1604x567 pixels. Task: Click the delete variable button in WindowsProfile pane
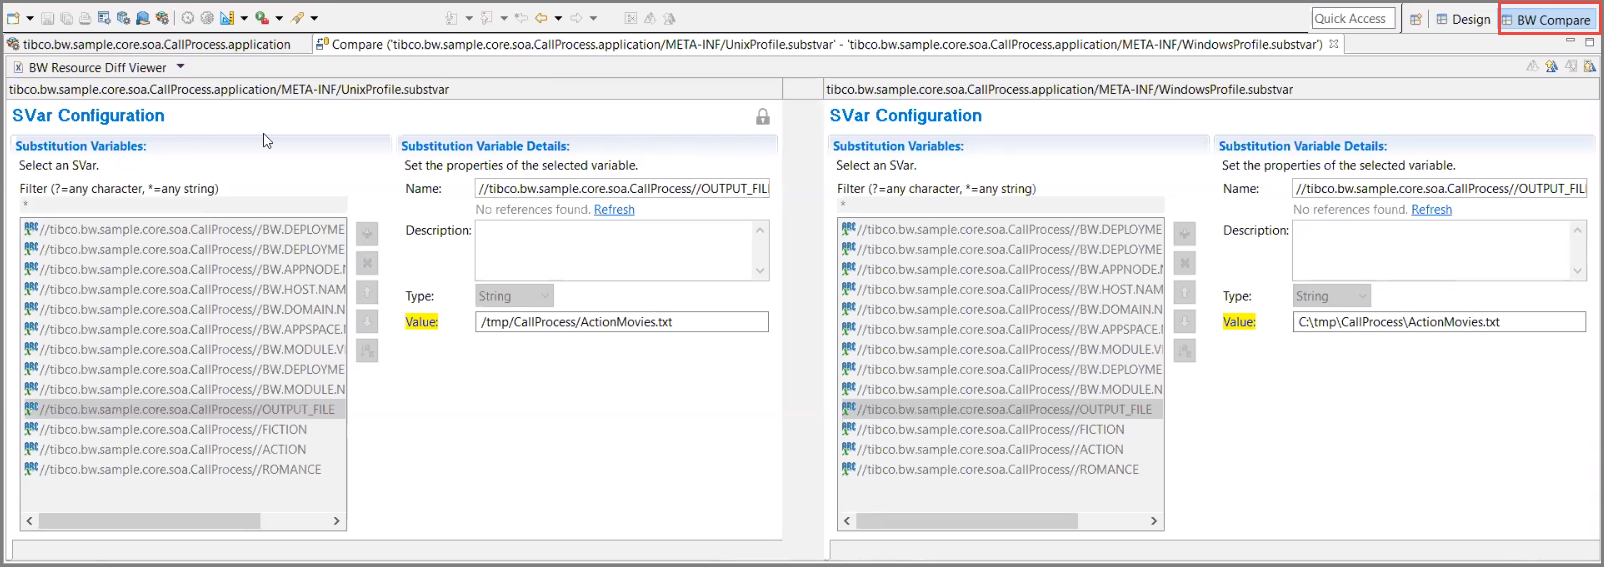[x=1185, y=263]
